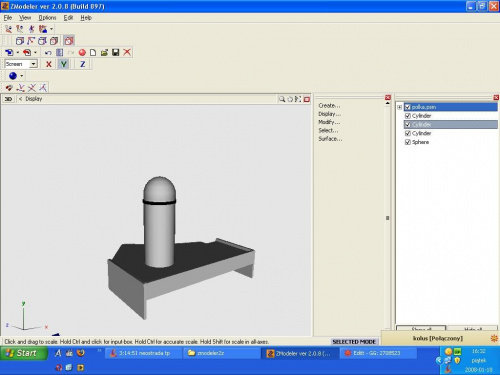Uncheck the polka.psm checkbox in object list
The height and width of the screenshot is (375, 500).
pos(408,107)
